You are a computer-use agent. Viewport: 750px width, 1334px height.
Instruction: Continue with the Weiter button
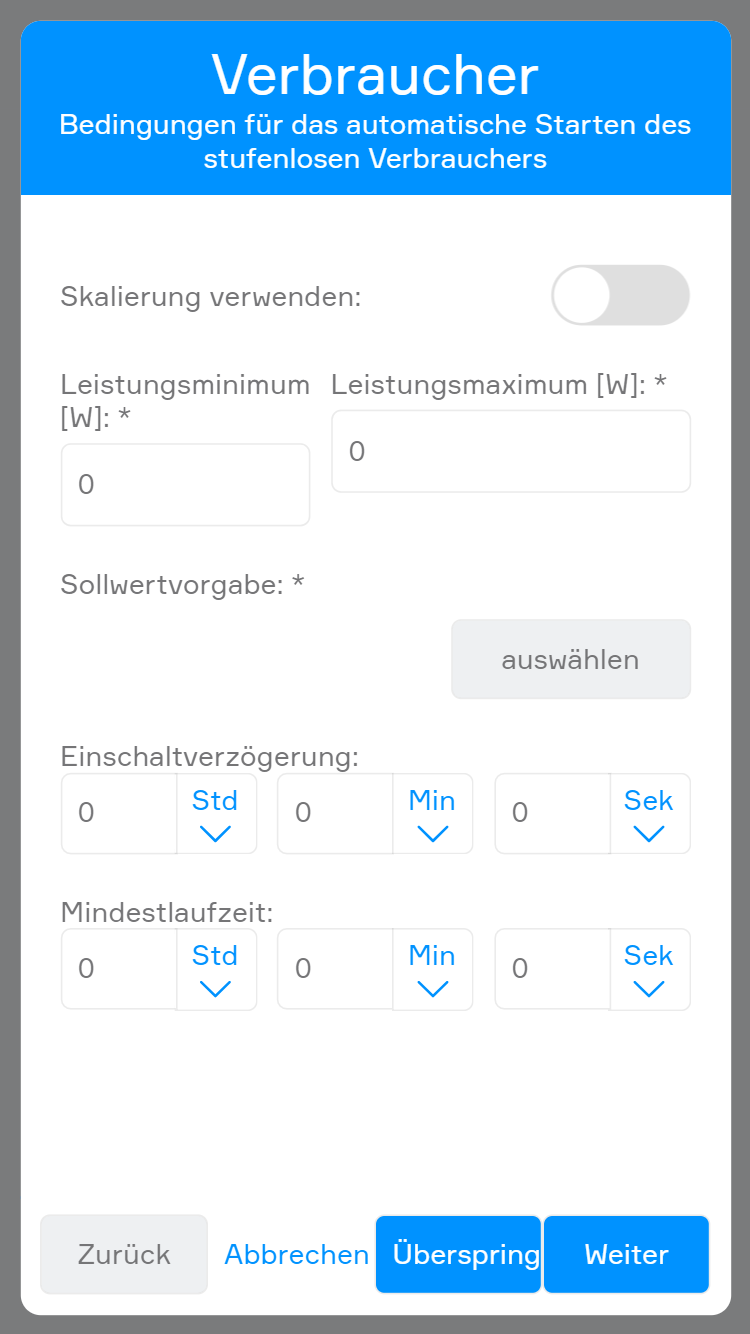tap(626, 1254)
